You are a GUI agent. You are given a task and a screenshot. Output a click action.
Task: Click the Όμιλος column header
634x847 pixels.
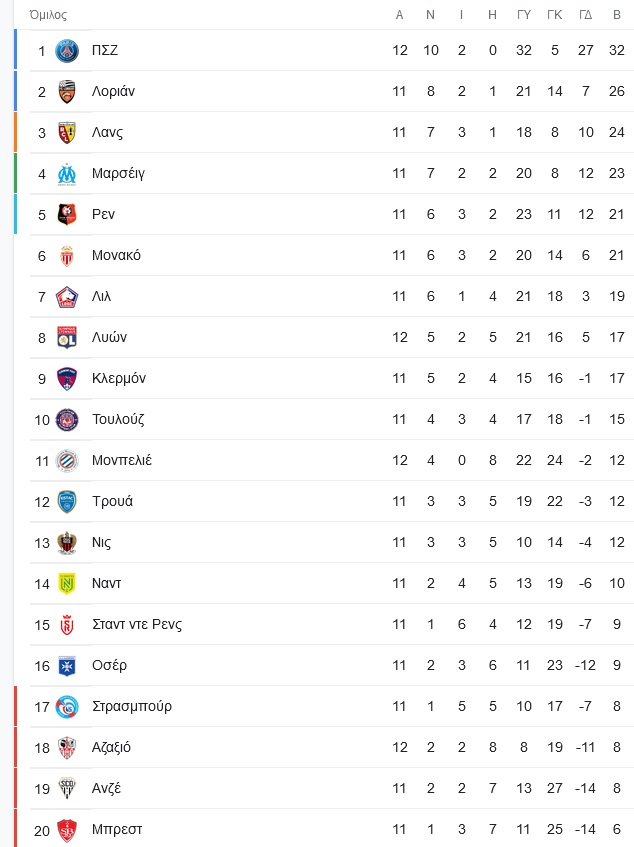(48, 15)
